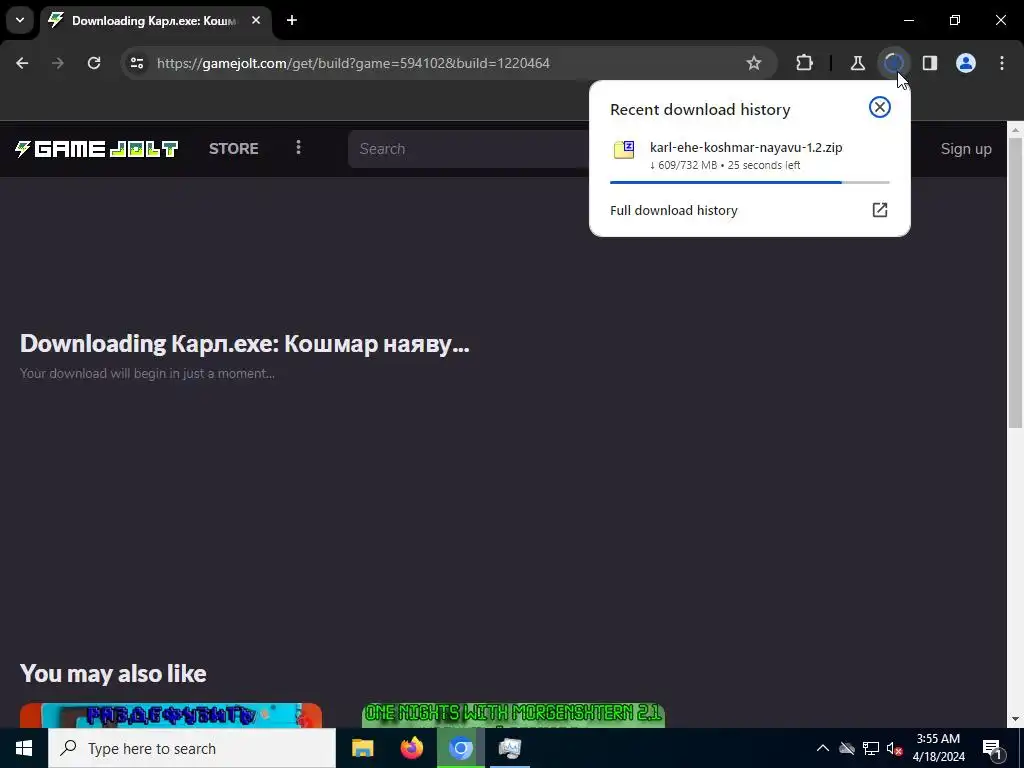Open File Explorer from taskbar

362,748
